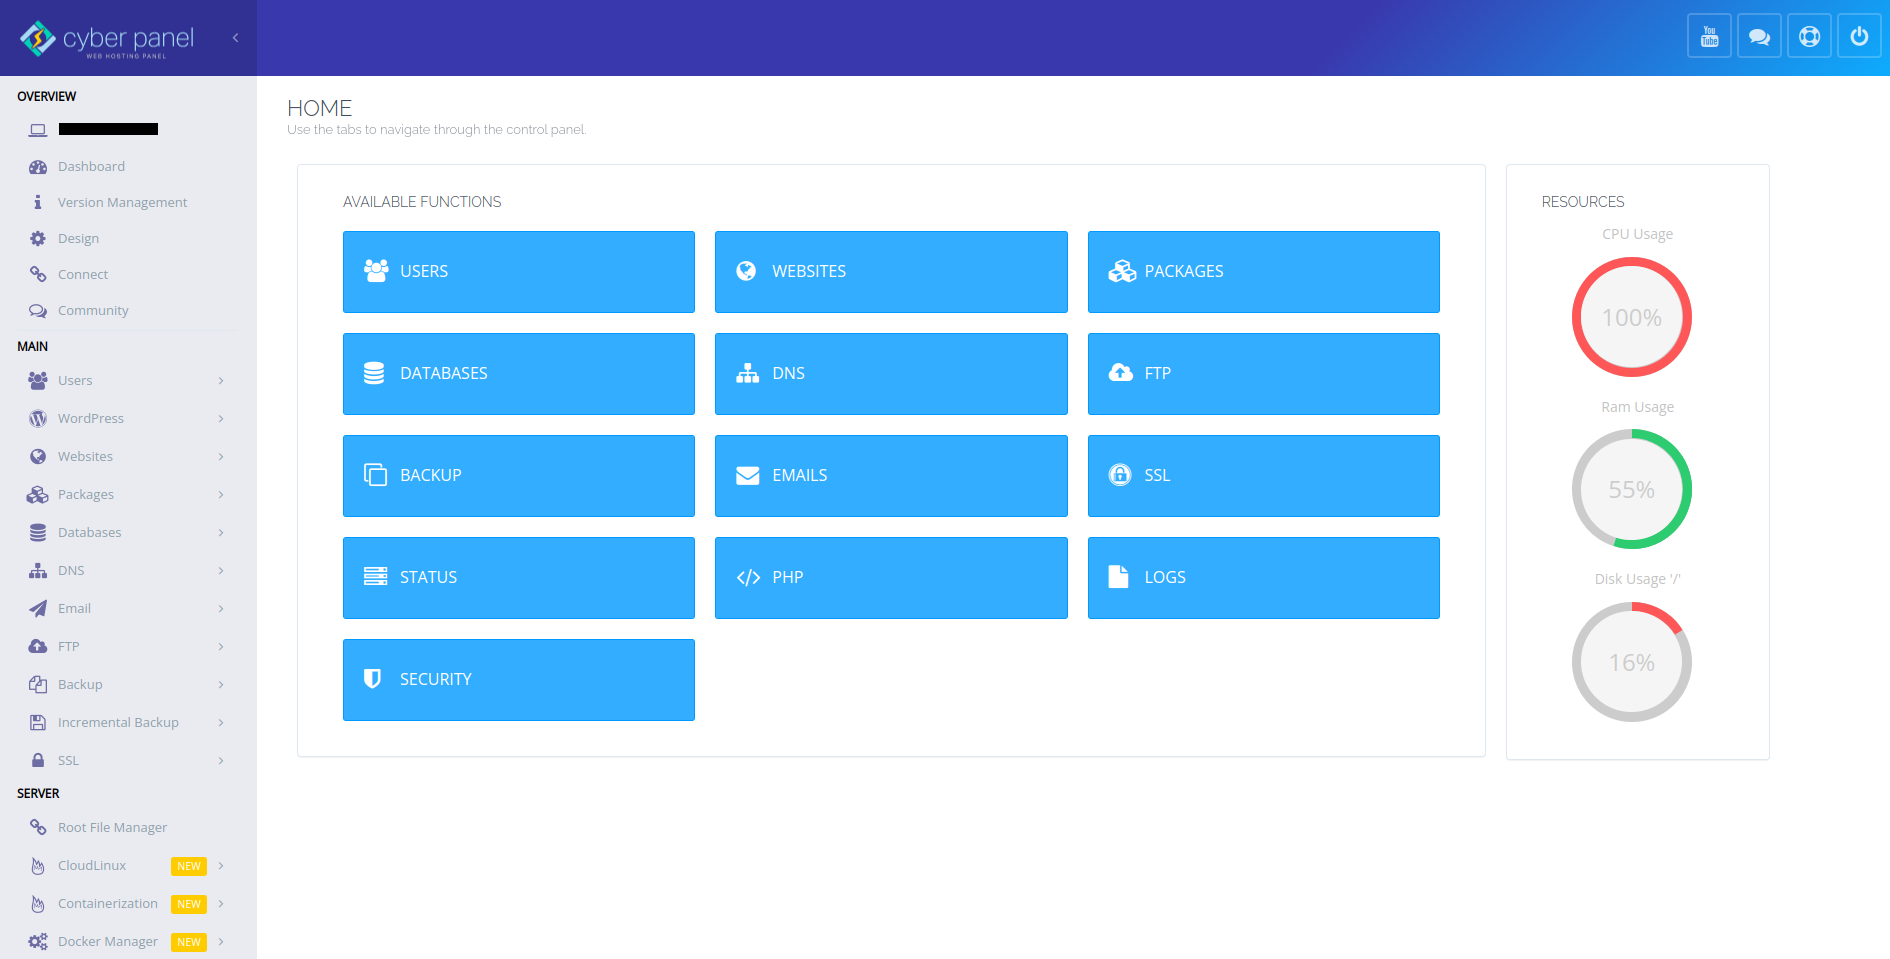Open the Community sidebar item
Screen dimensions: 1890x959
tap(93, 311)
